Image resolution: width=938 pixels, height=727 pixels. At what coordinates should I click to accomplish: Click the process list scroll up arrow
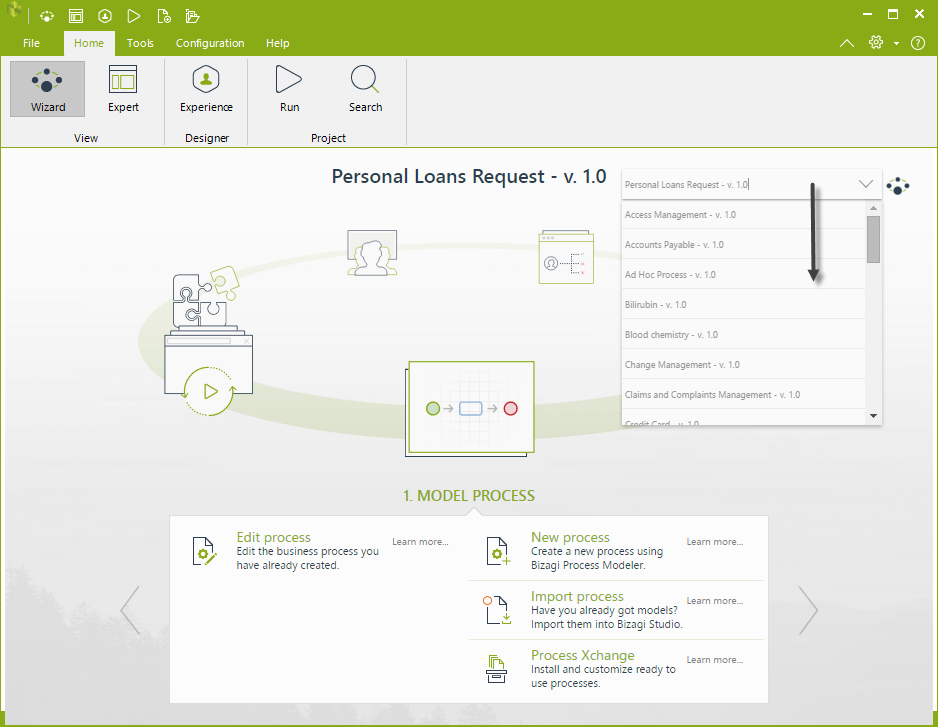tap(873, 208)
